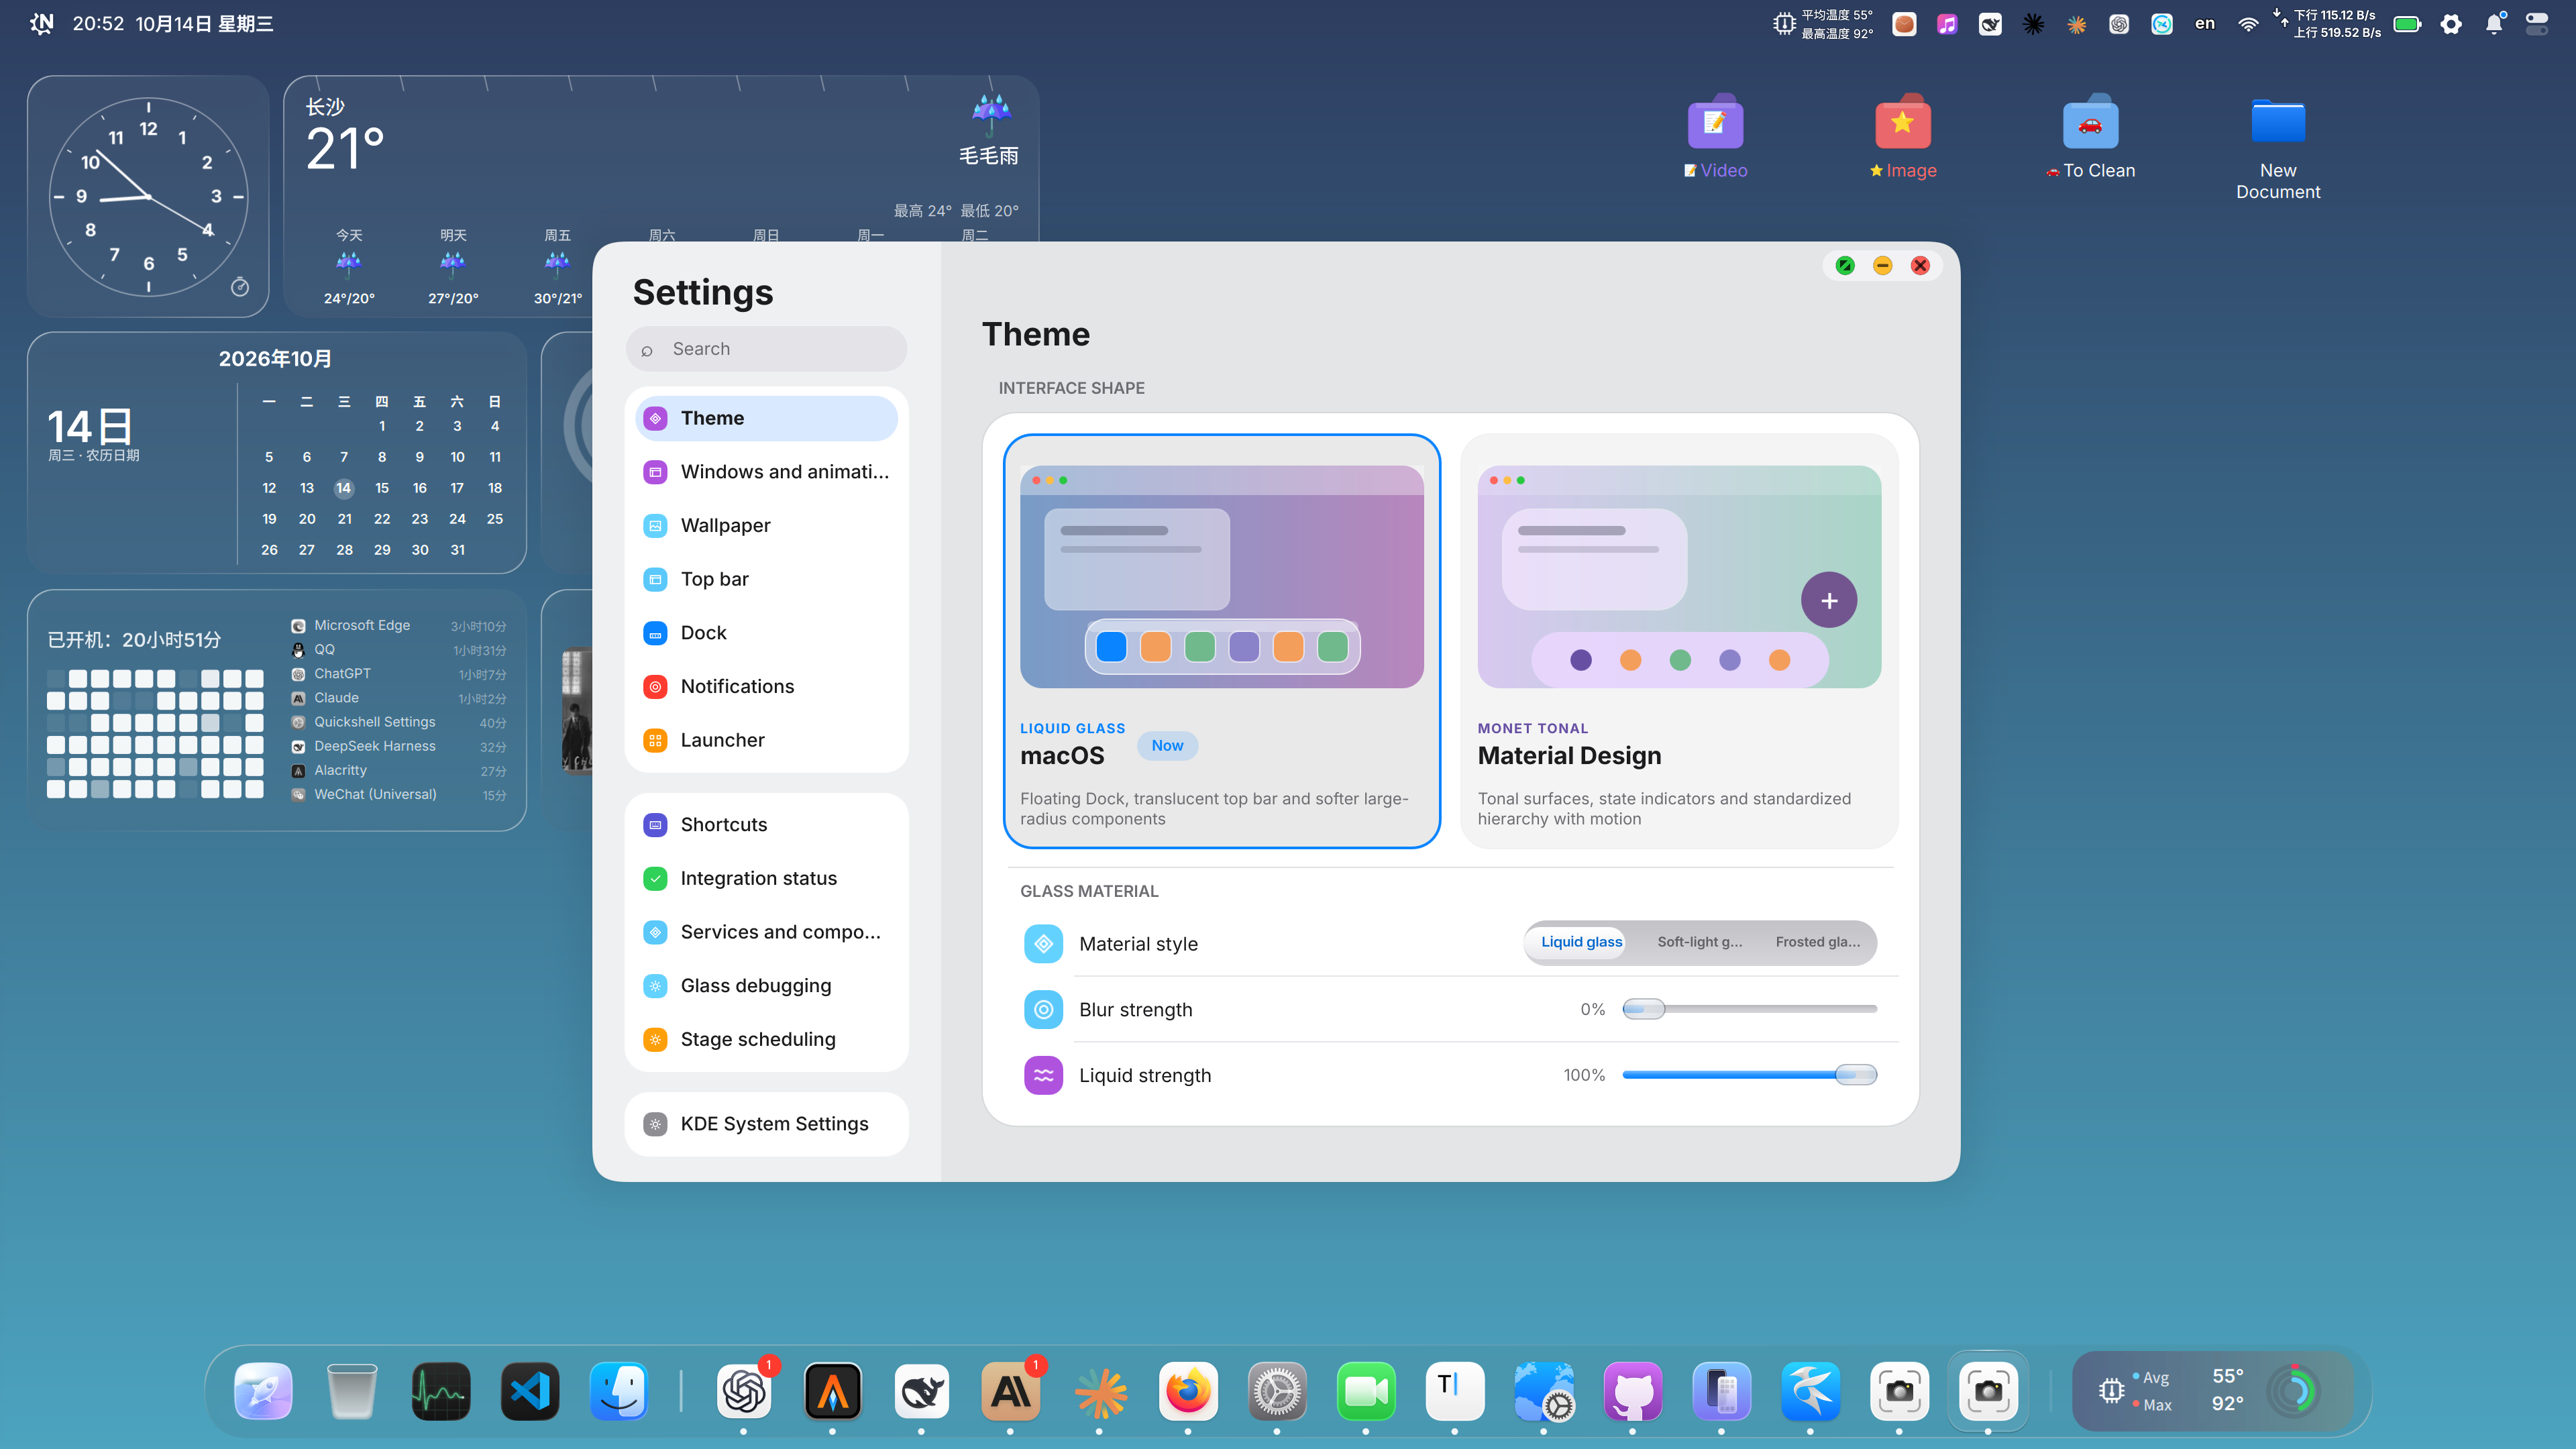The image size is (2576, 1449).
Task: Open ChatGPT app in the dock
Action: [x=744, y=1391]
